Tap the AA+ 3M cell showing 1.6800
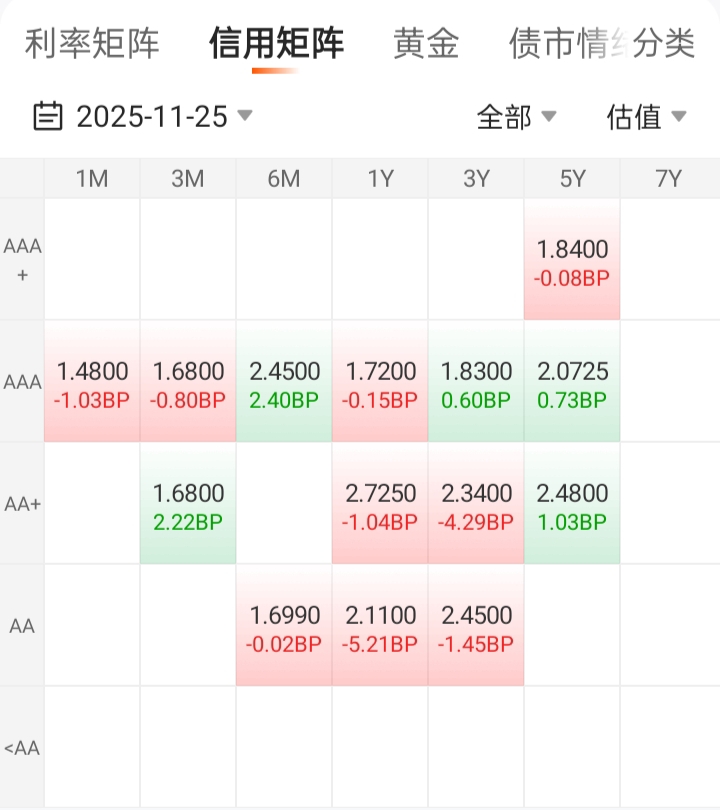This screenshot has width=720, height=810. (x=188, y=504)
